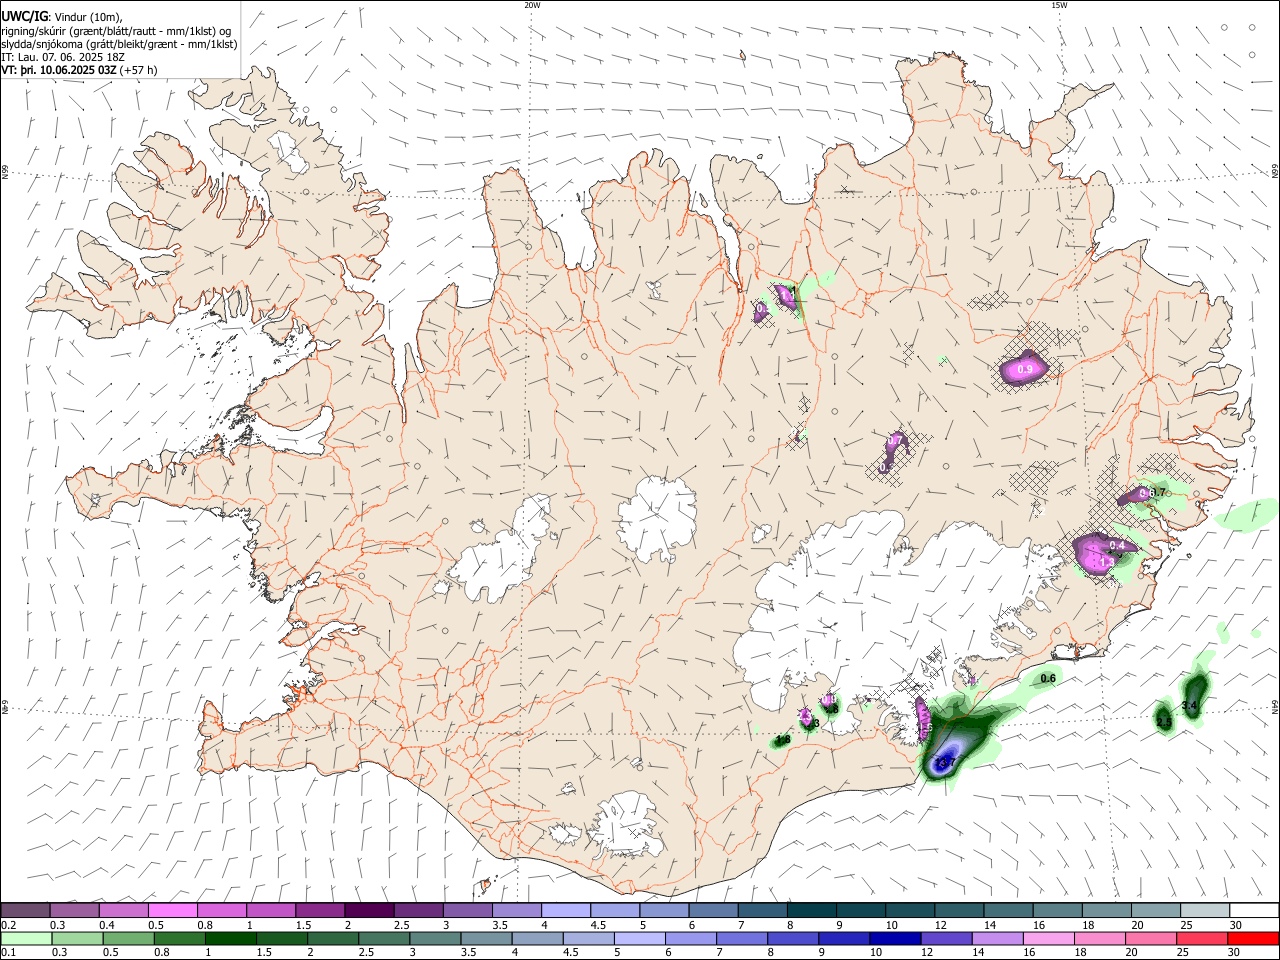Select the bright magenta snow swatch labeled 0.5

tap(172, 911)
